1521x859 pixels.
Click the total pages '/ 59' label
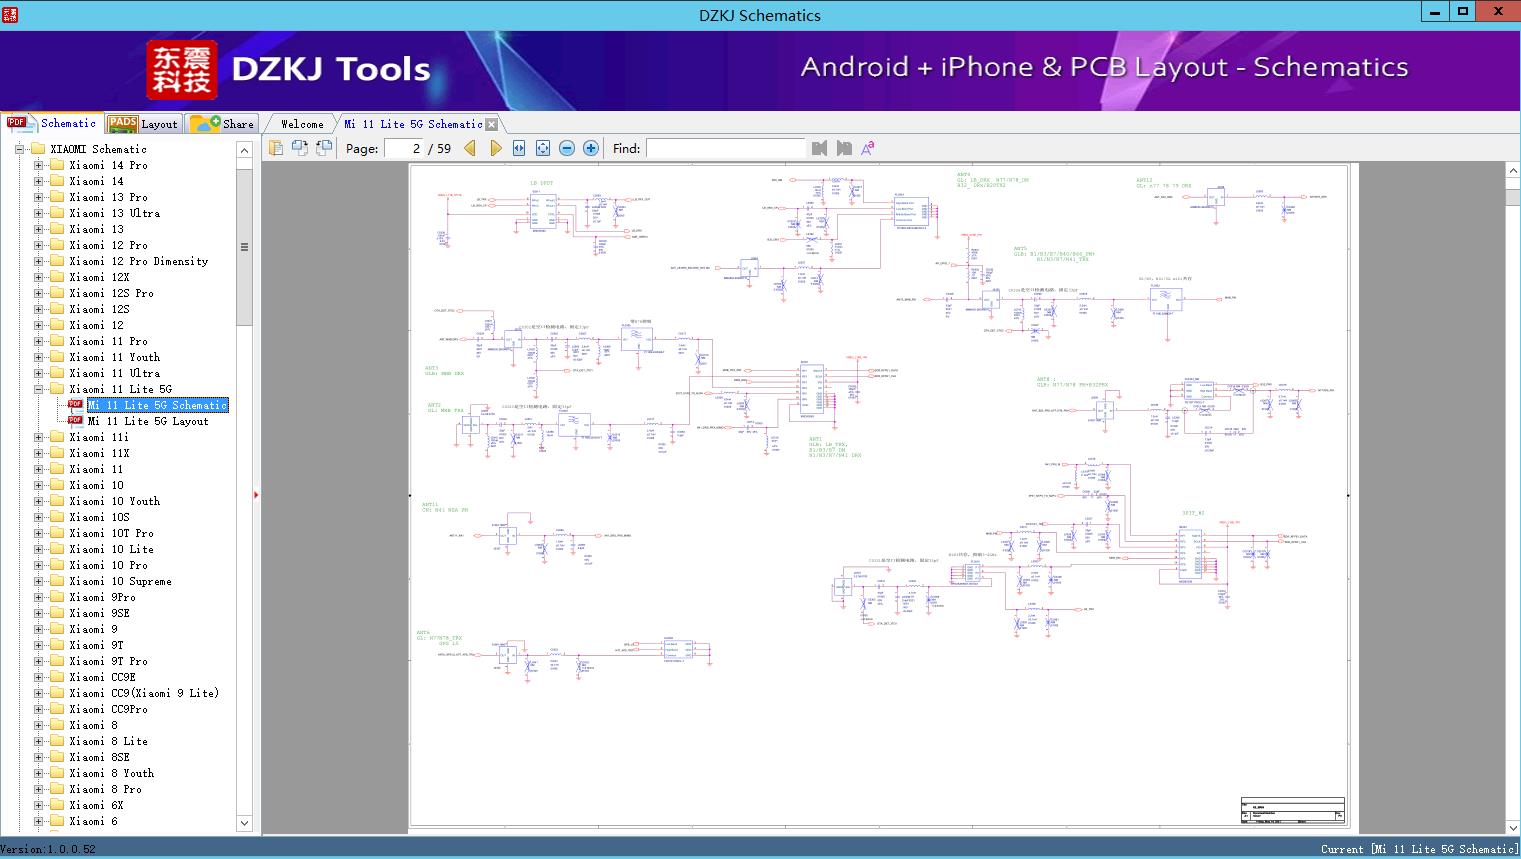[440, 148]
